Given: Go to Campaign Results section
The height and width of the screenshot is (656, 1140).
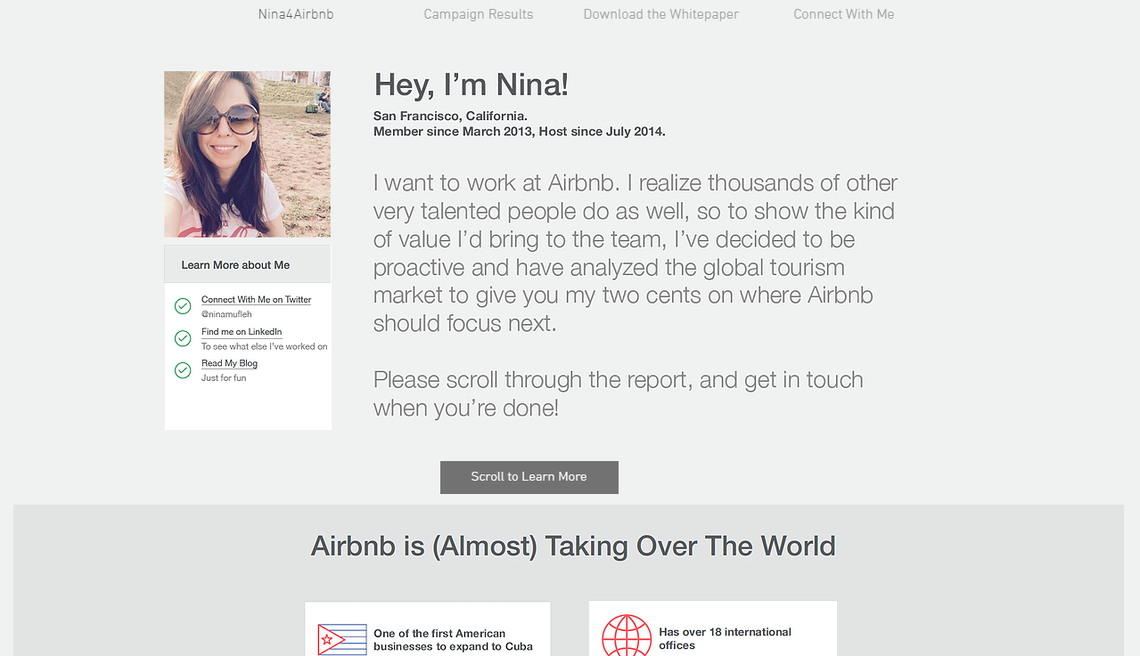Looking at the screenshot, I should coord(478,15).
